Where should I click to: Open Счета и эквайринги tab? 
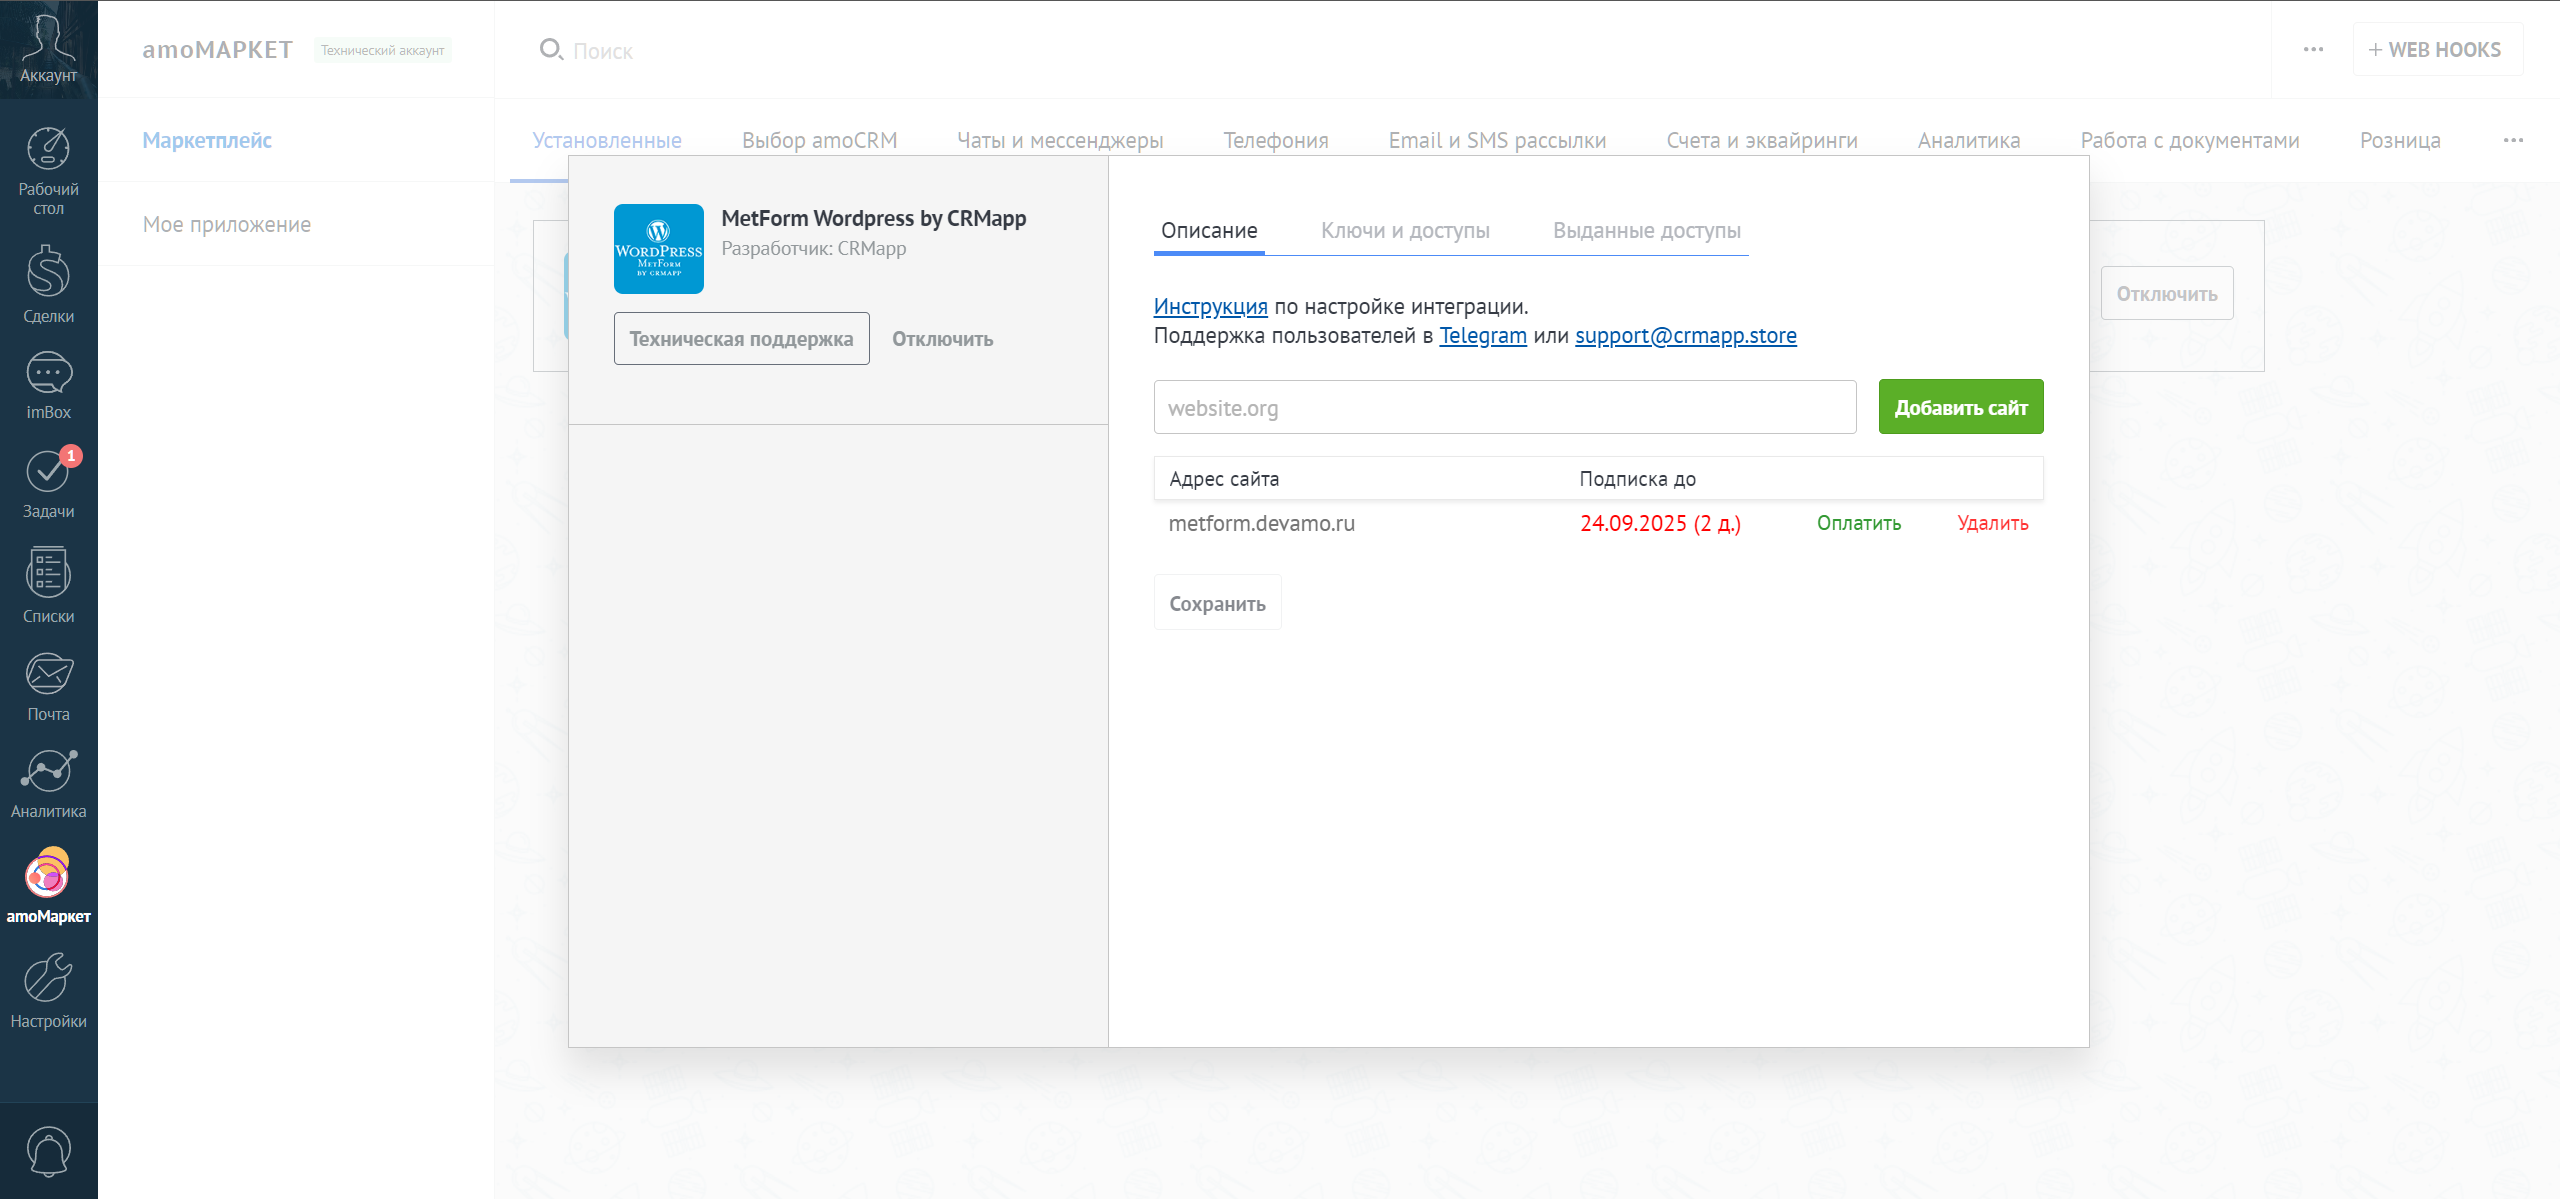pos(1762,140)
